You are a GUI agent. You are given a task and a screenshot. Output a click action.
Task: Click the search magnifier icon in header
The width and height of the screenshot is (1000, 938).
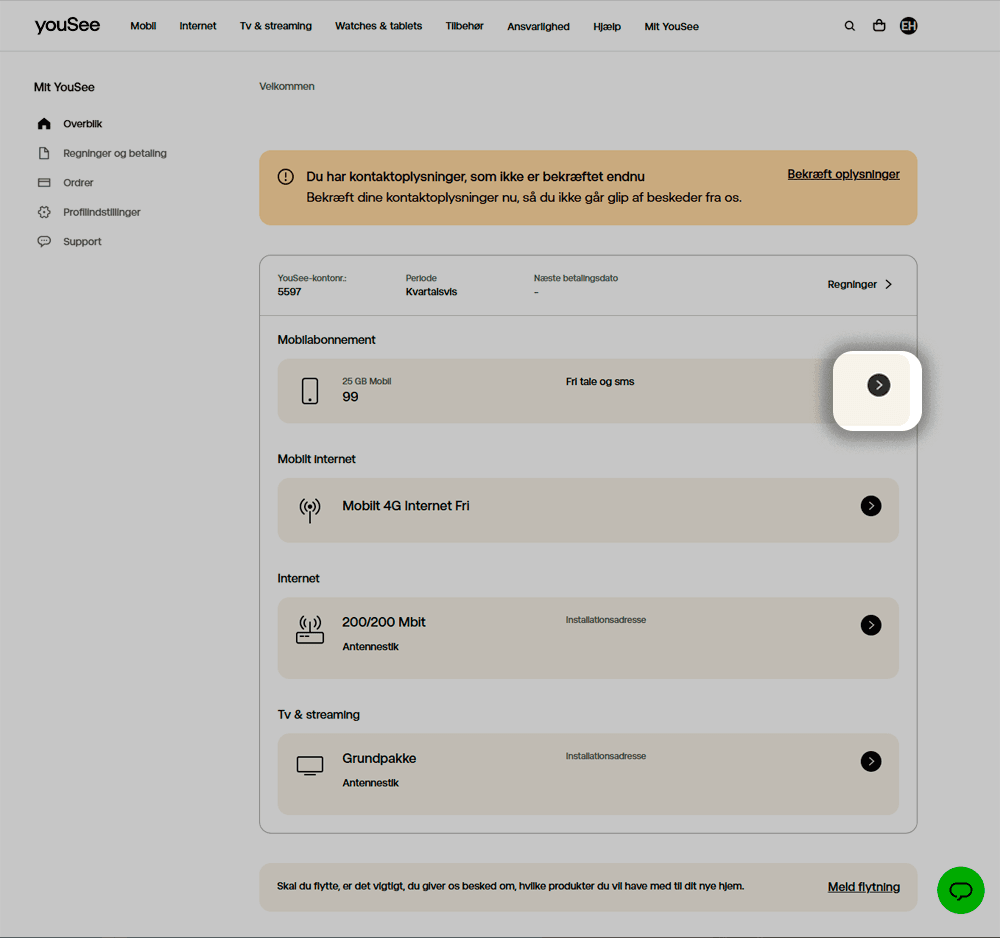[x=849, y=26]
